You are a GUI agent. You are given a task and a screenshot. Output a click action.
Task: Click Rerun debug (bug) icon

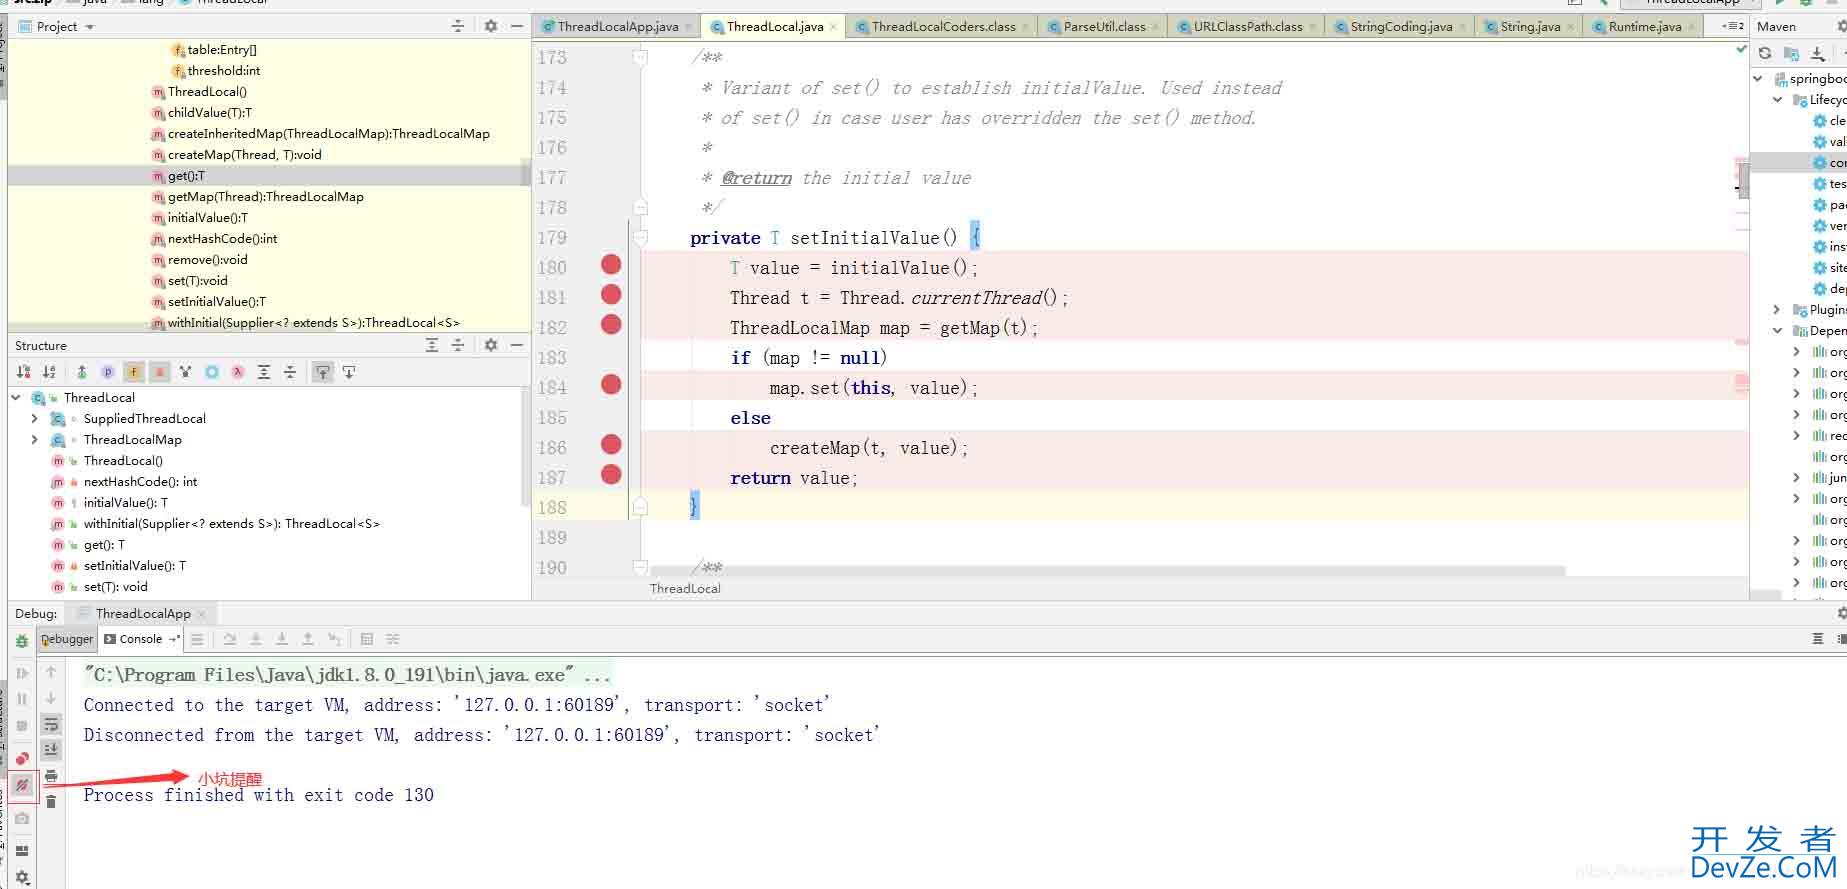tap(22, 641)
